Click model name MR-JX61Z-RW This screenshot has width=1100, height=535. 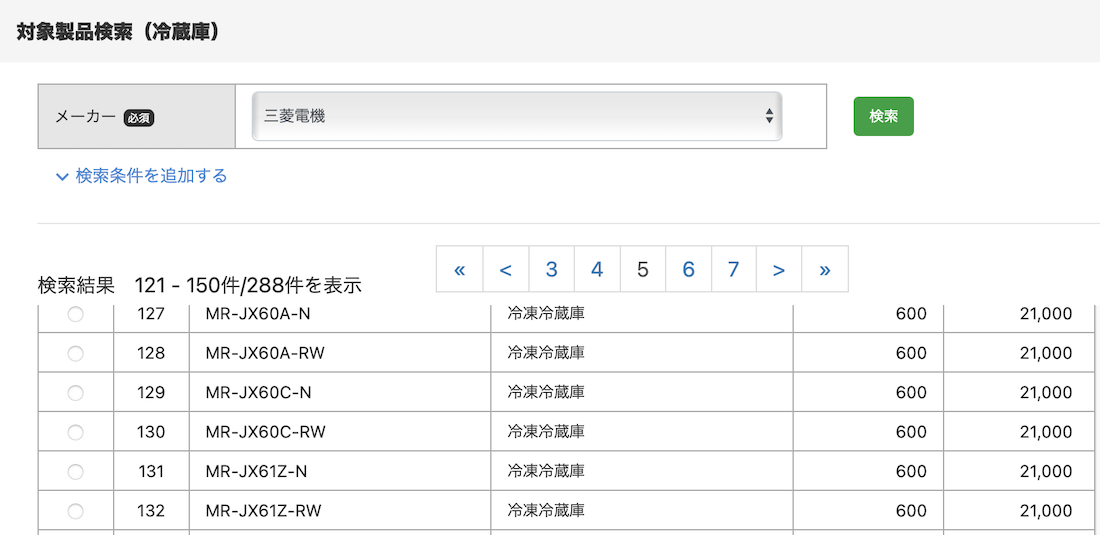(x=264, y=510)
